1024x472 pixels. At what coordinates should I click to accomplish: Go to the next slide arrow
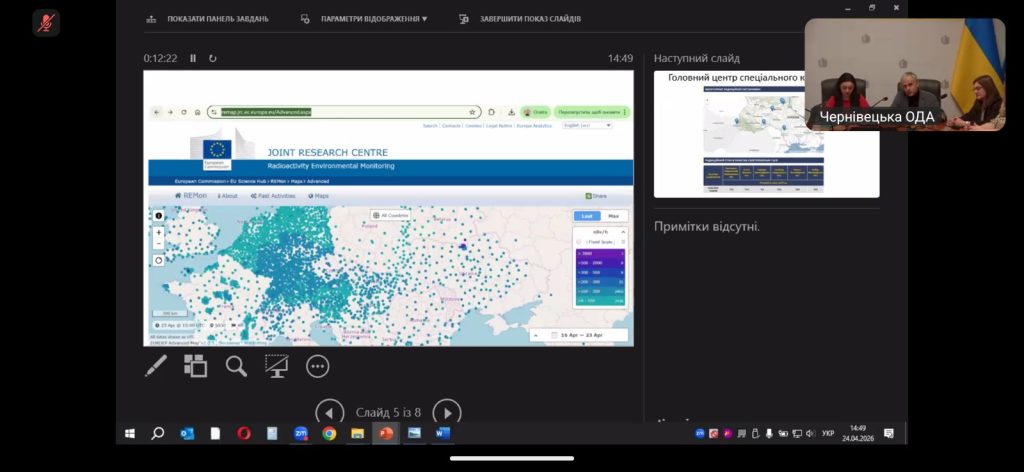[446, 412]
